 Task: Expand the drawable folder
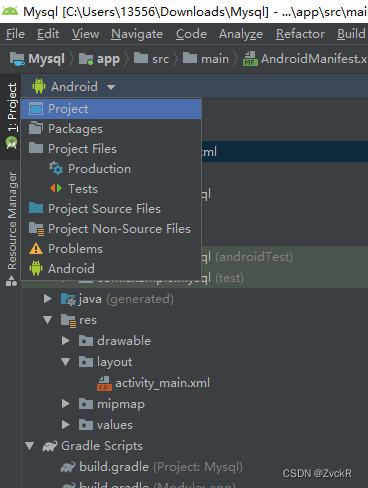(66, 341)
